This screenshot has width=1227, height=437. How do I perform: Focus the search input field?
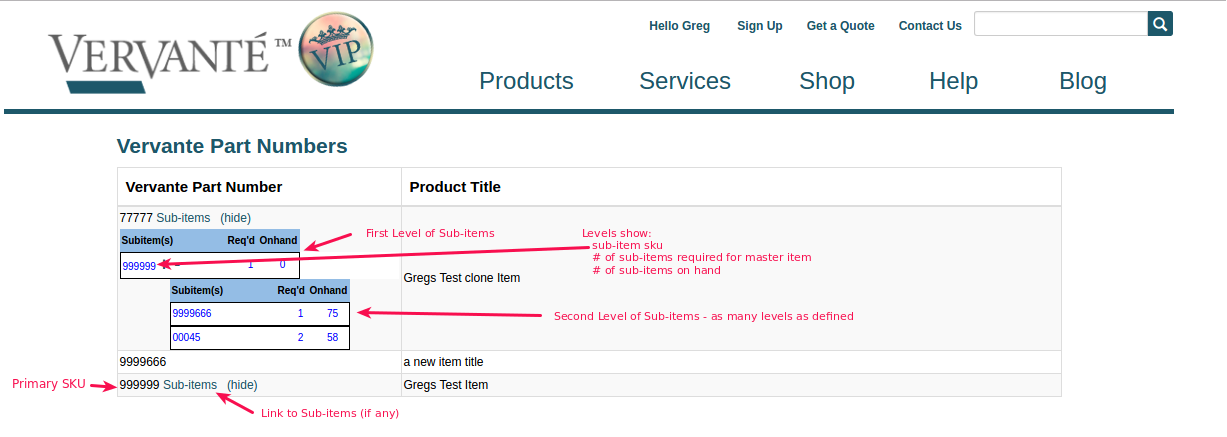[1060, 24]
